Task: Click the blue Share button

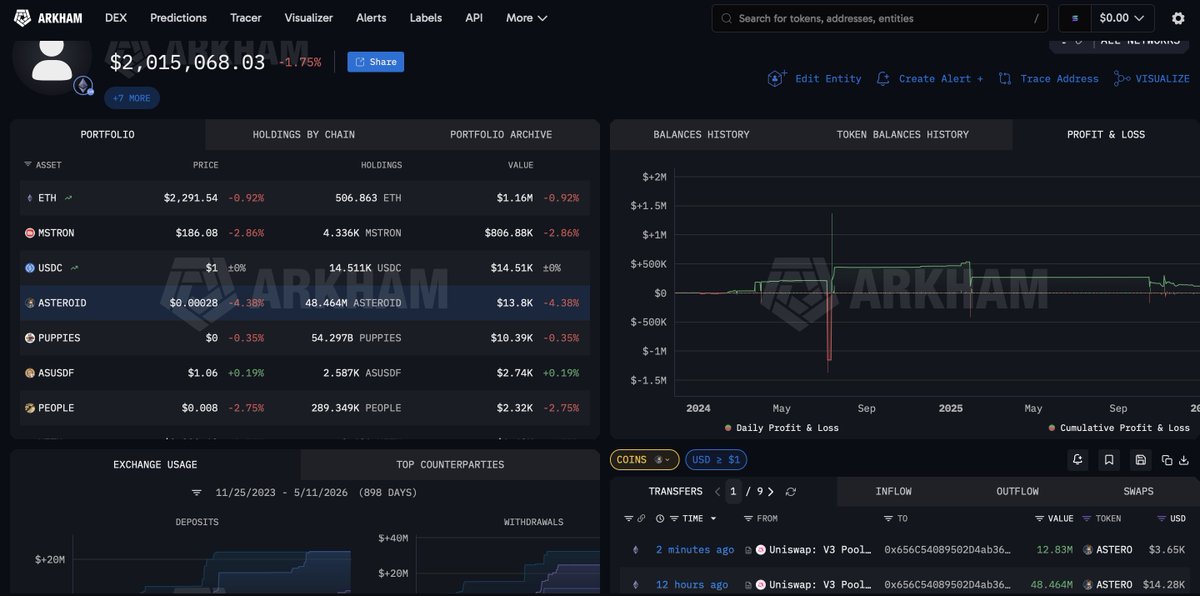Action: click(x=376, y=62)
